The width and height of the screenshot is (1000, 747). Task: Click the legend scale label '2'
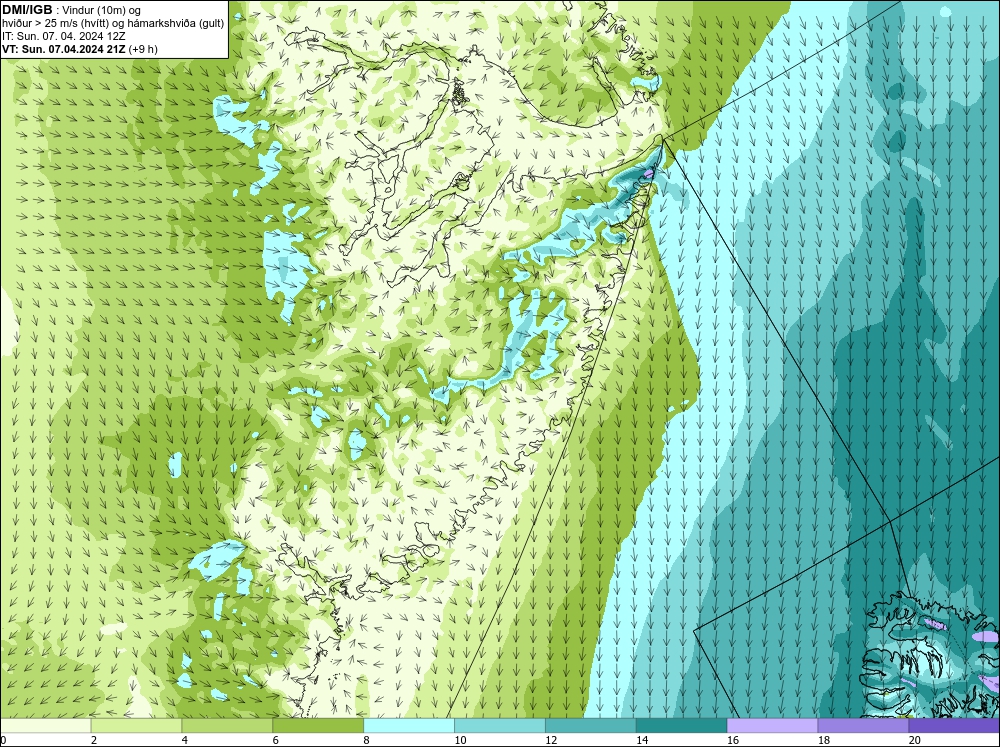94,740
